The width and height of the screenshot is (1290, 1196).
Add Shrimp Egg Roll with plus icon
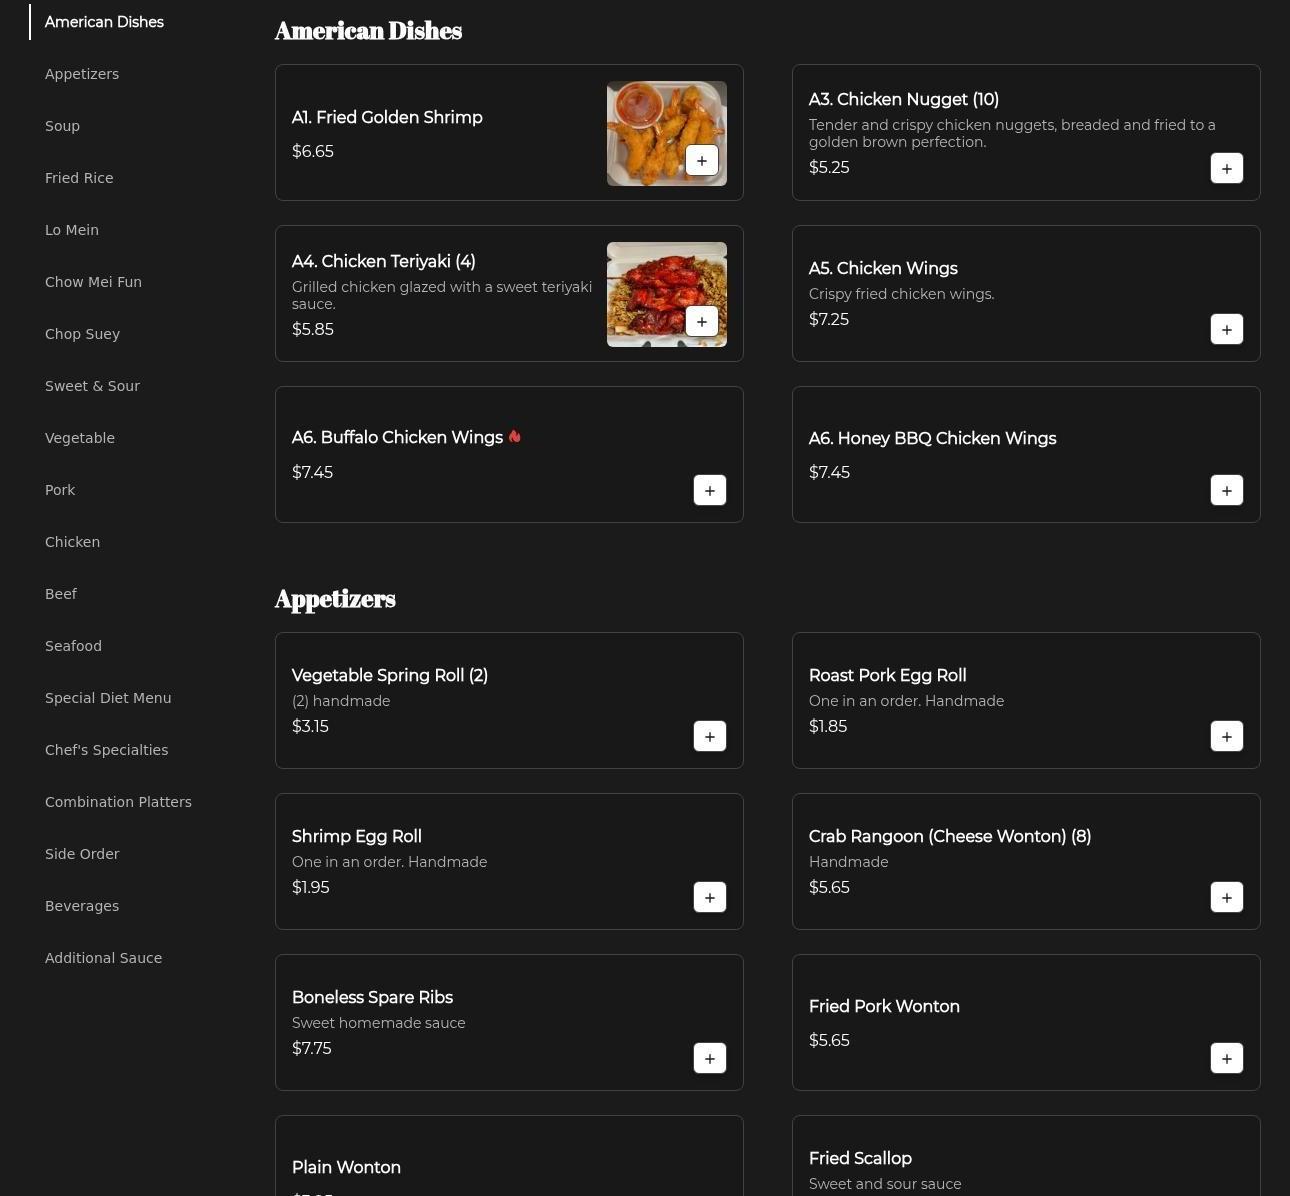710,897
